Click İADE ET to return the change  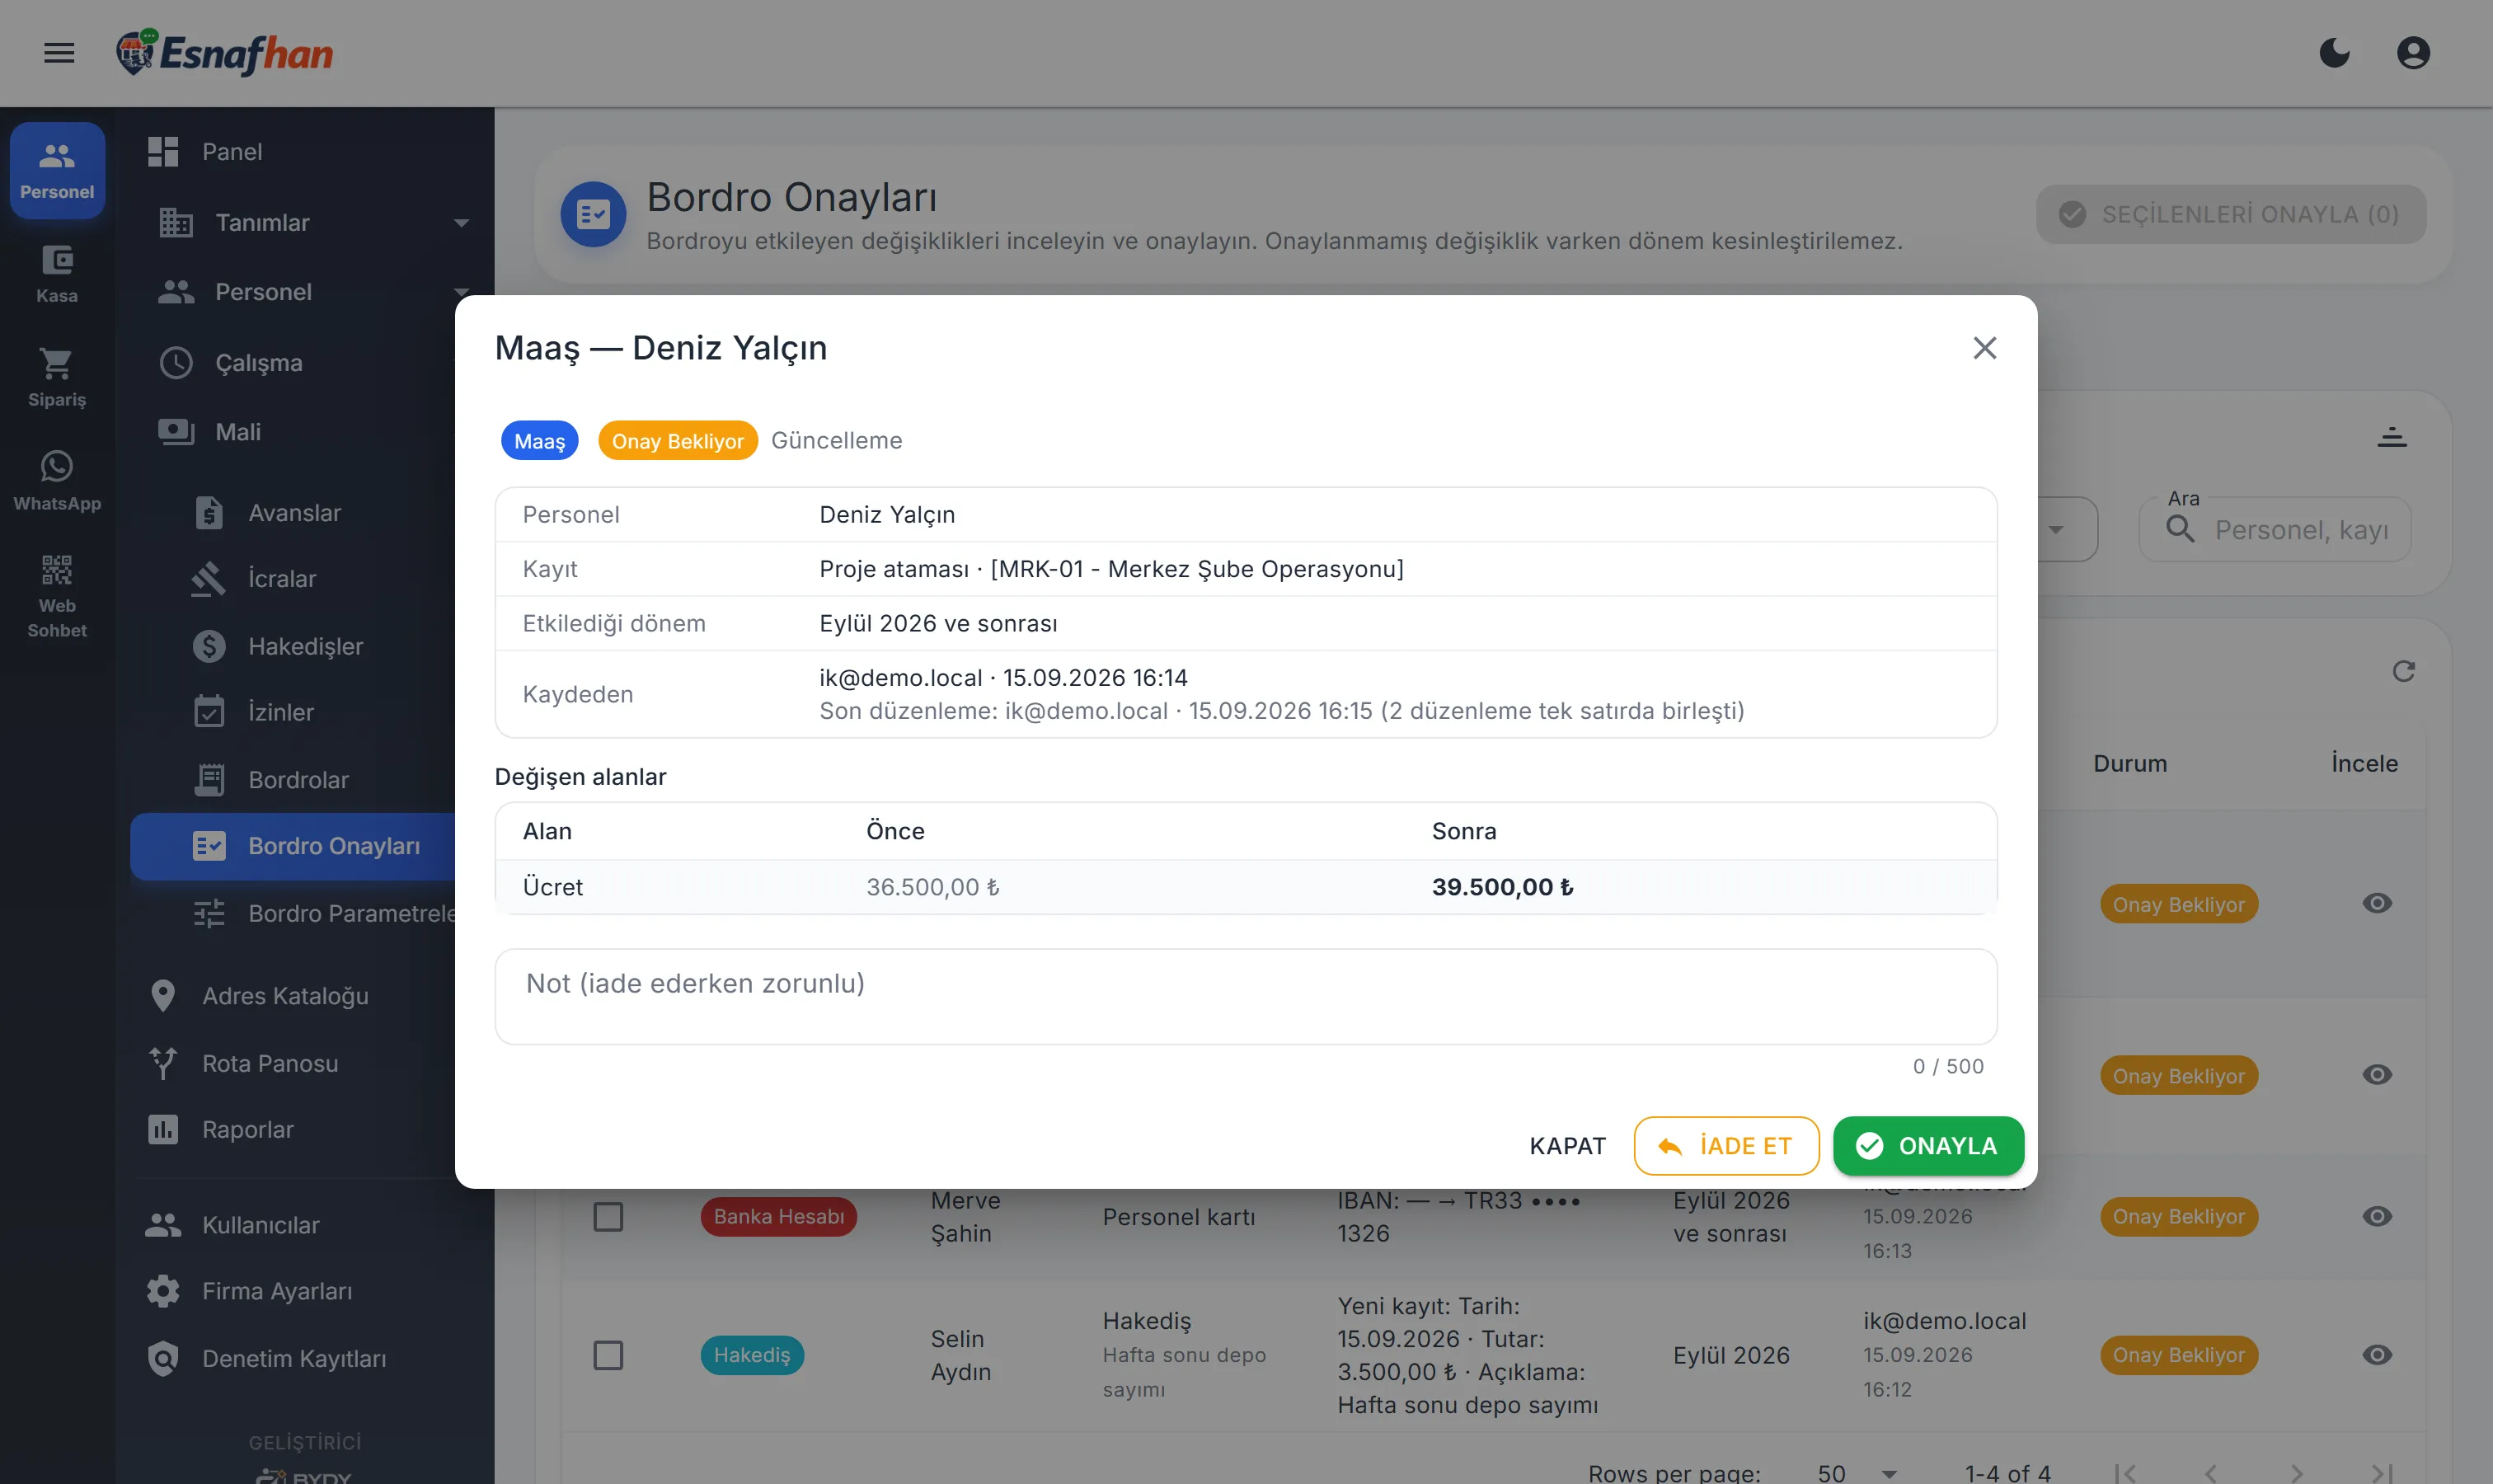pyautogui.click(x=1726, y=1146)
